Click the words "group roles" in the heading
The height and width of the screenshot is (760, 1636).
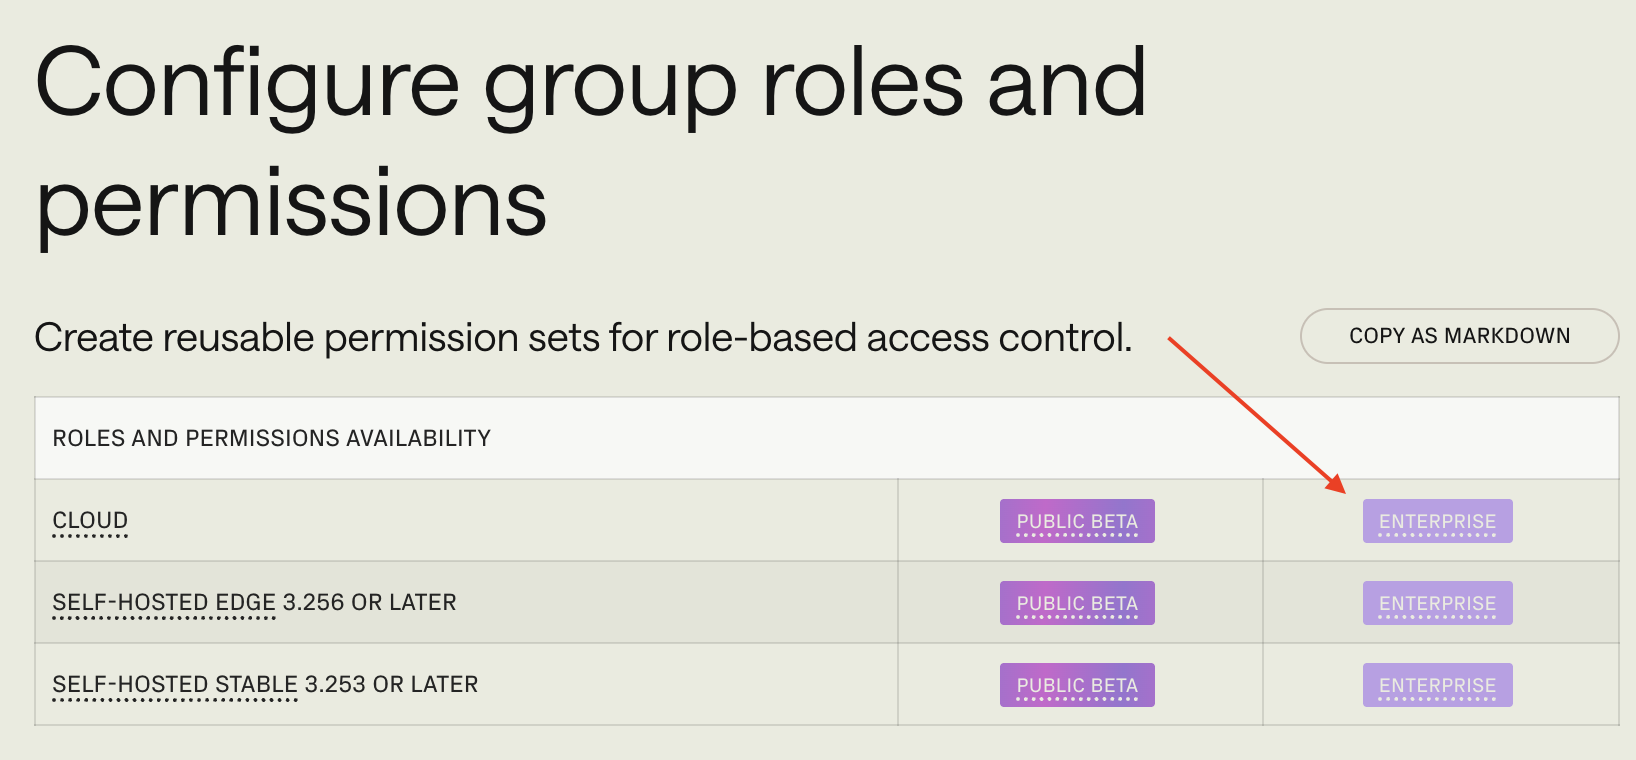coord(725,85)
